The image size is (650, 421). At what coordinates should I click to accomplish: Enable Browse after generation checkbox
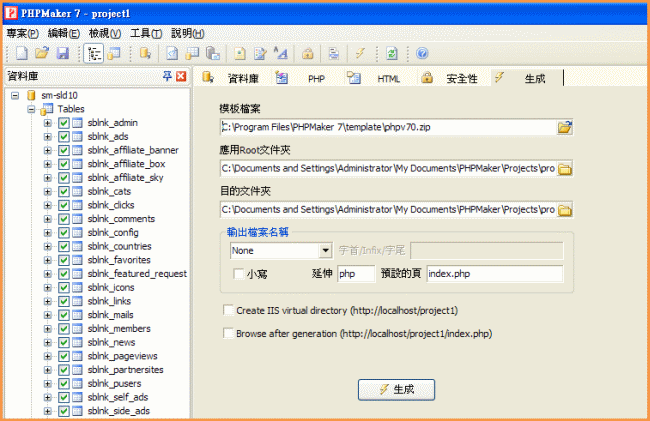[x=228, y=334]
